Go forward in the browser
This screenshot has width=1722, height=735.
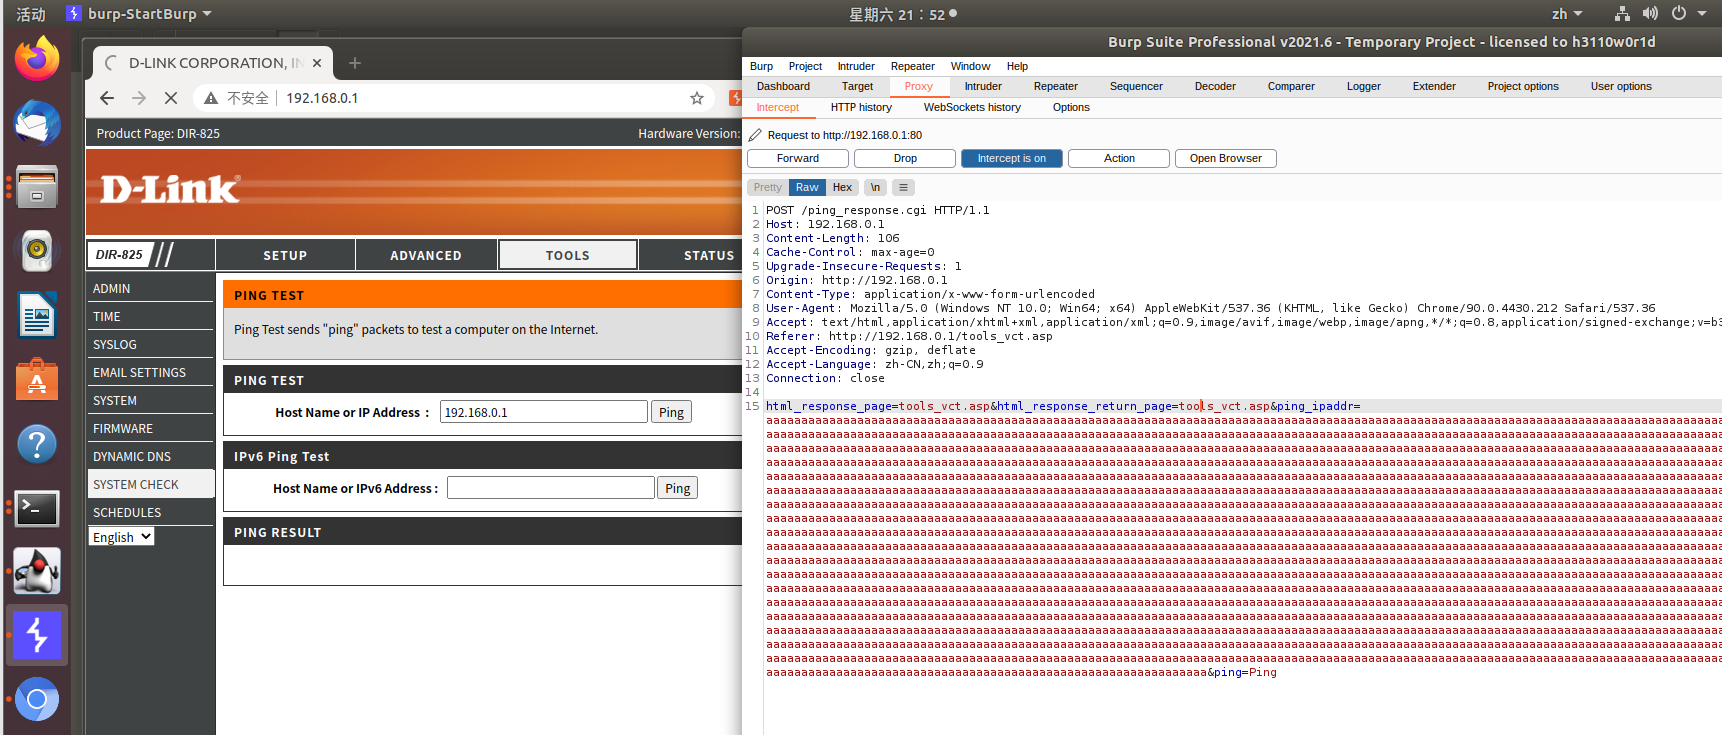point(139,98)
